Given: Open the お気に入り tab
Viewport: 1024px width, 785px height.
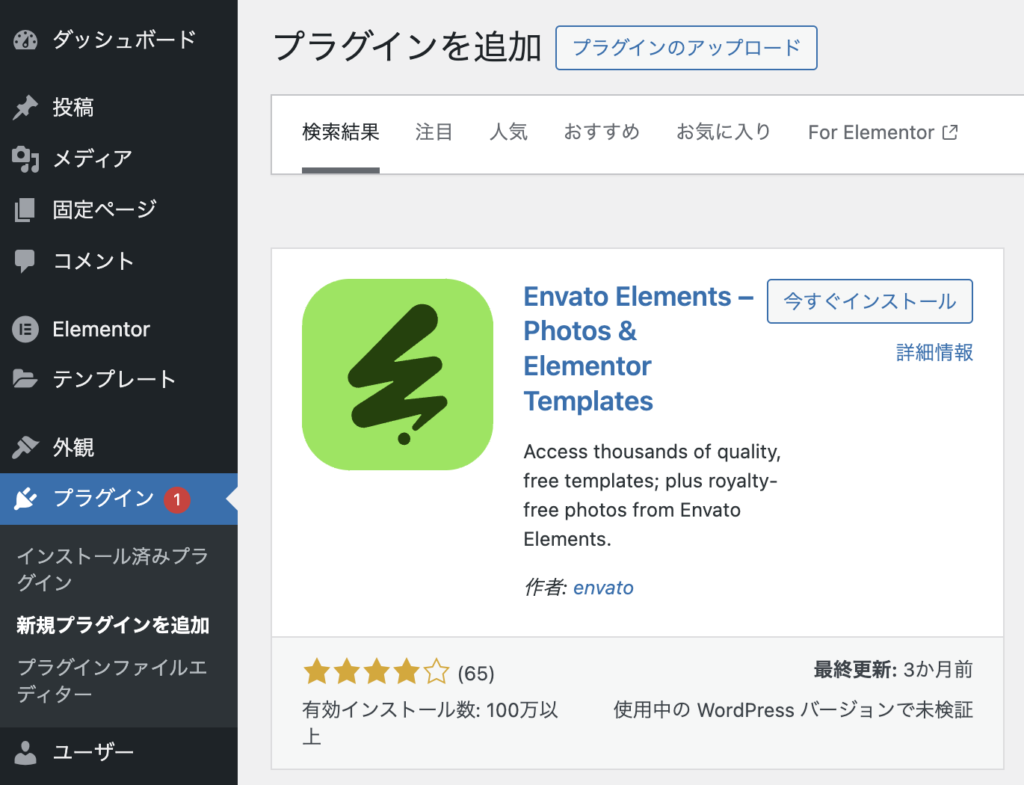Looking at the screenshot, I should point(724,132).
